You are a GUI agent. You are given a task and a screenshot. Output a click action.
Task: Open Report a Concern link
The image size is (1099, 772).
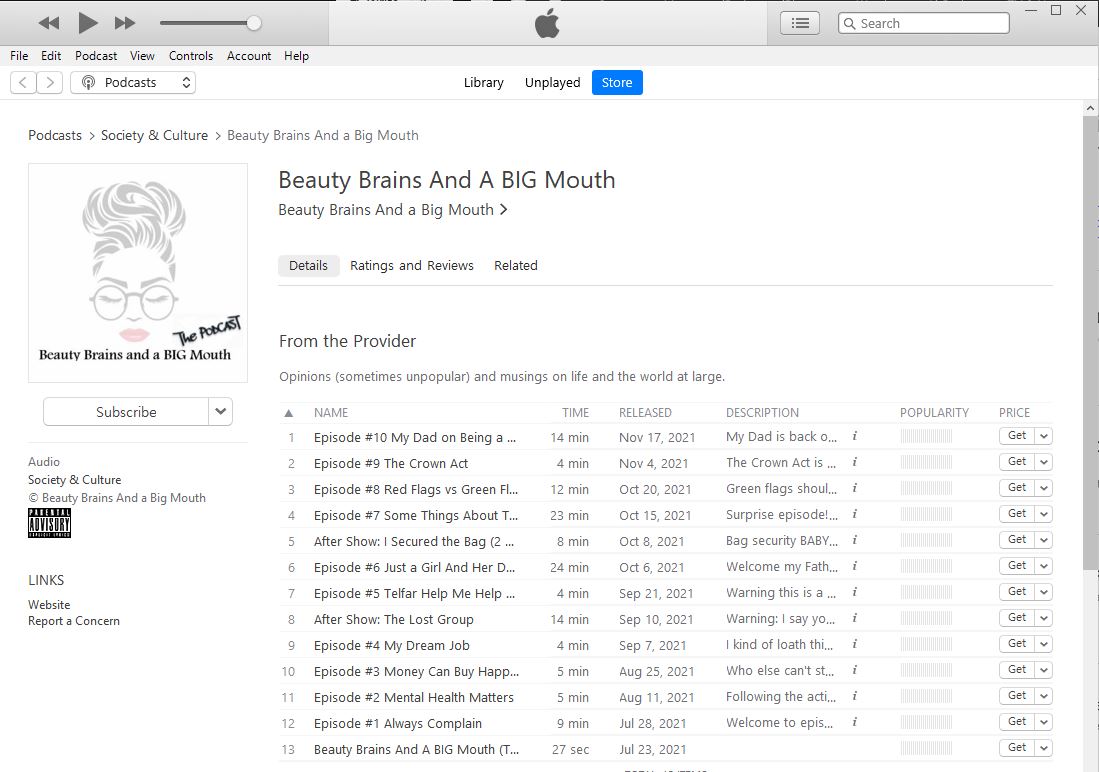pos(74,621)
